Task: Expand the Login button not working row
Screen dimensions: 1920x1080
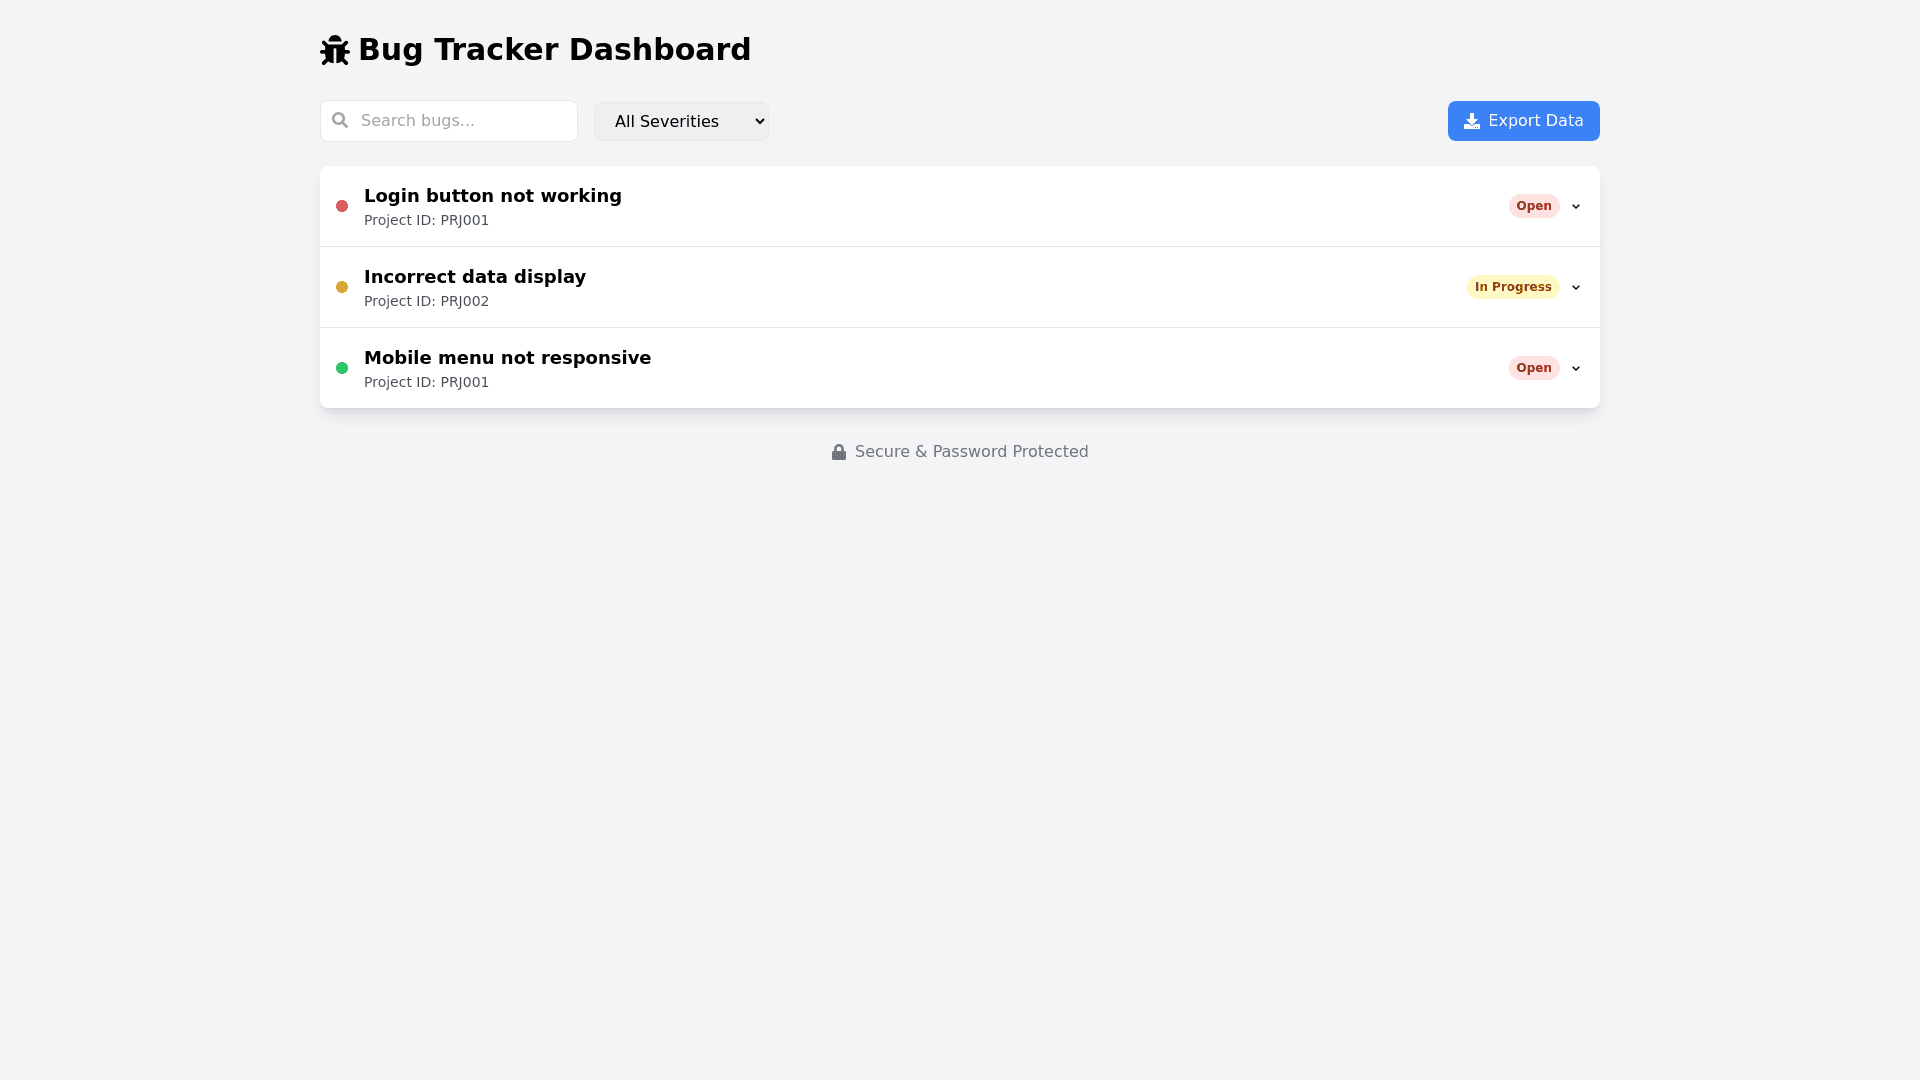Action: click(x=1576, y=206)
